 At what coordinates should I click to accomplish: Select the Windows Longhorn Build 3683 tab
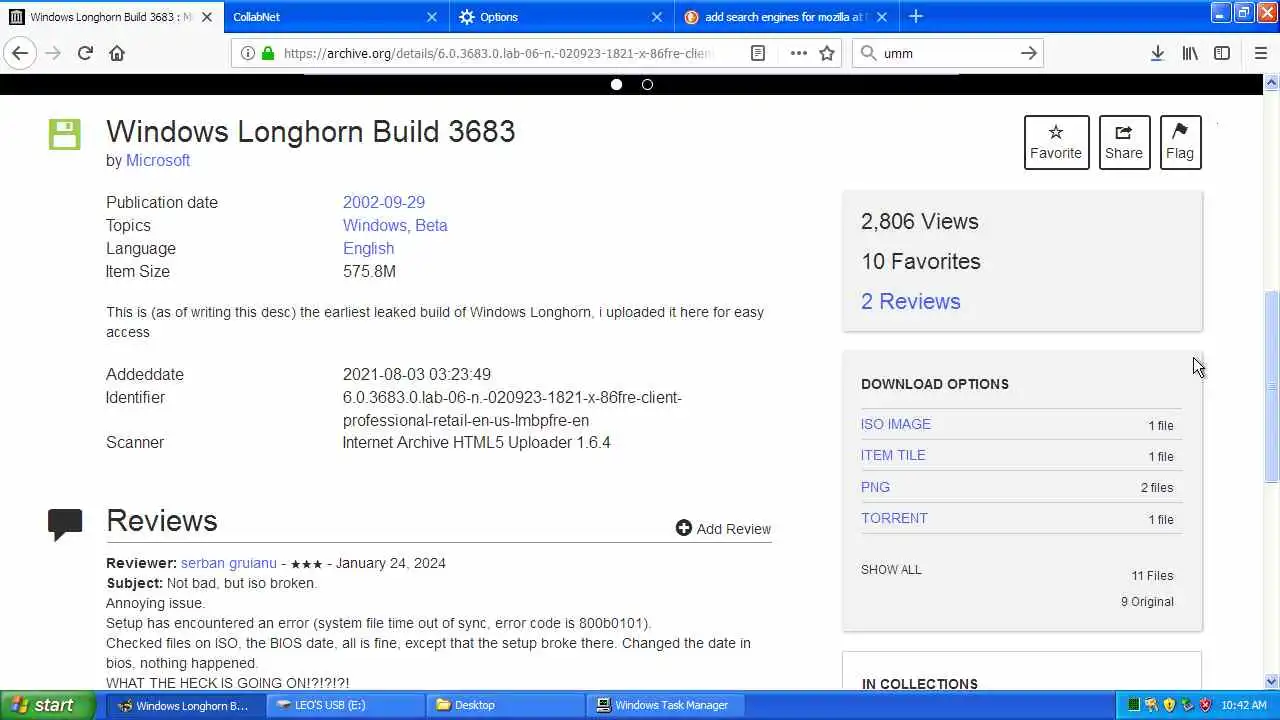click(x=112, y=17)
